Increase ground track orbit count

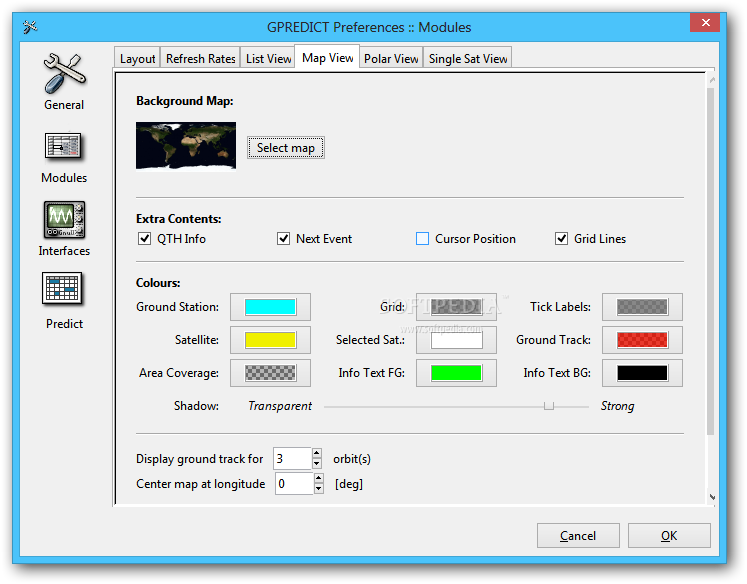(x=317, y=453)
